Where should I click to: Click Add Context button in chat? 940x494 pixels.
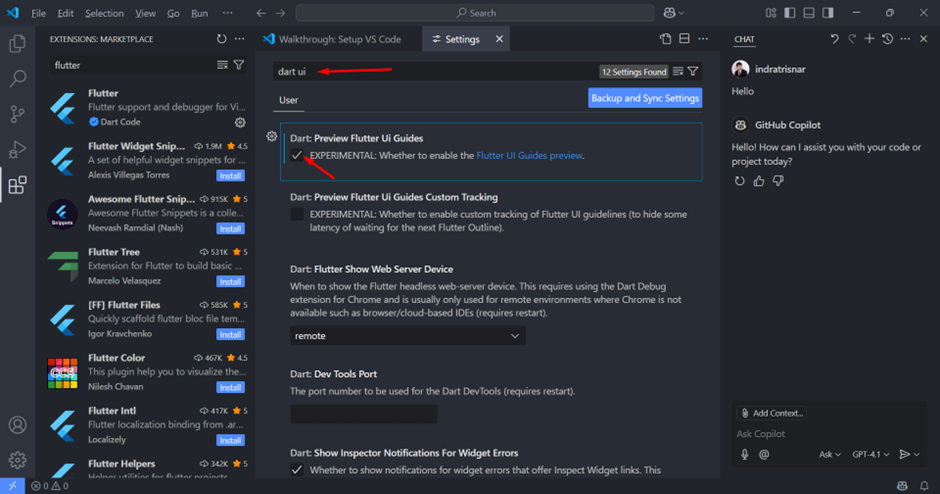click(772, 413)
